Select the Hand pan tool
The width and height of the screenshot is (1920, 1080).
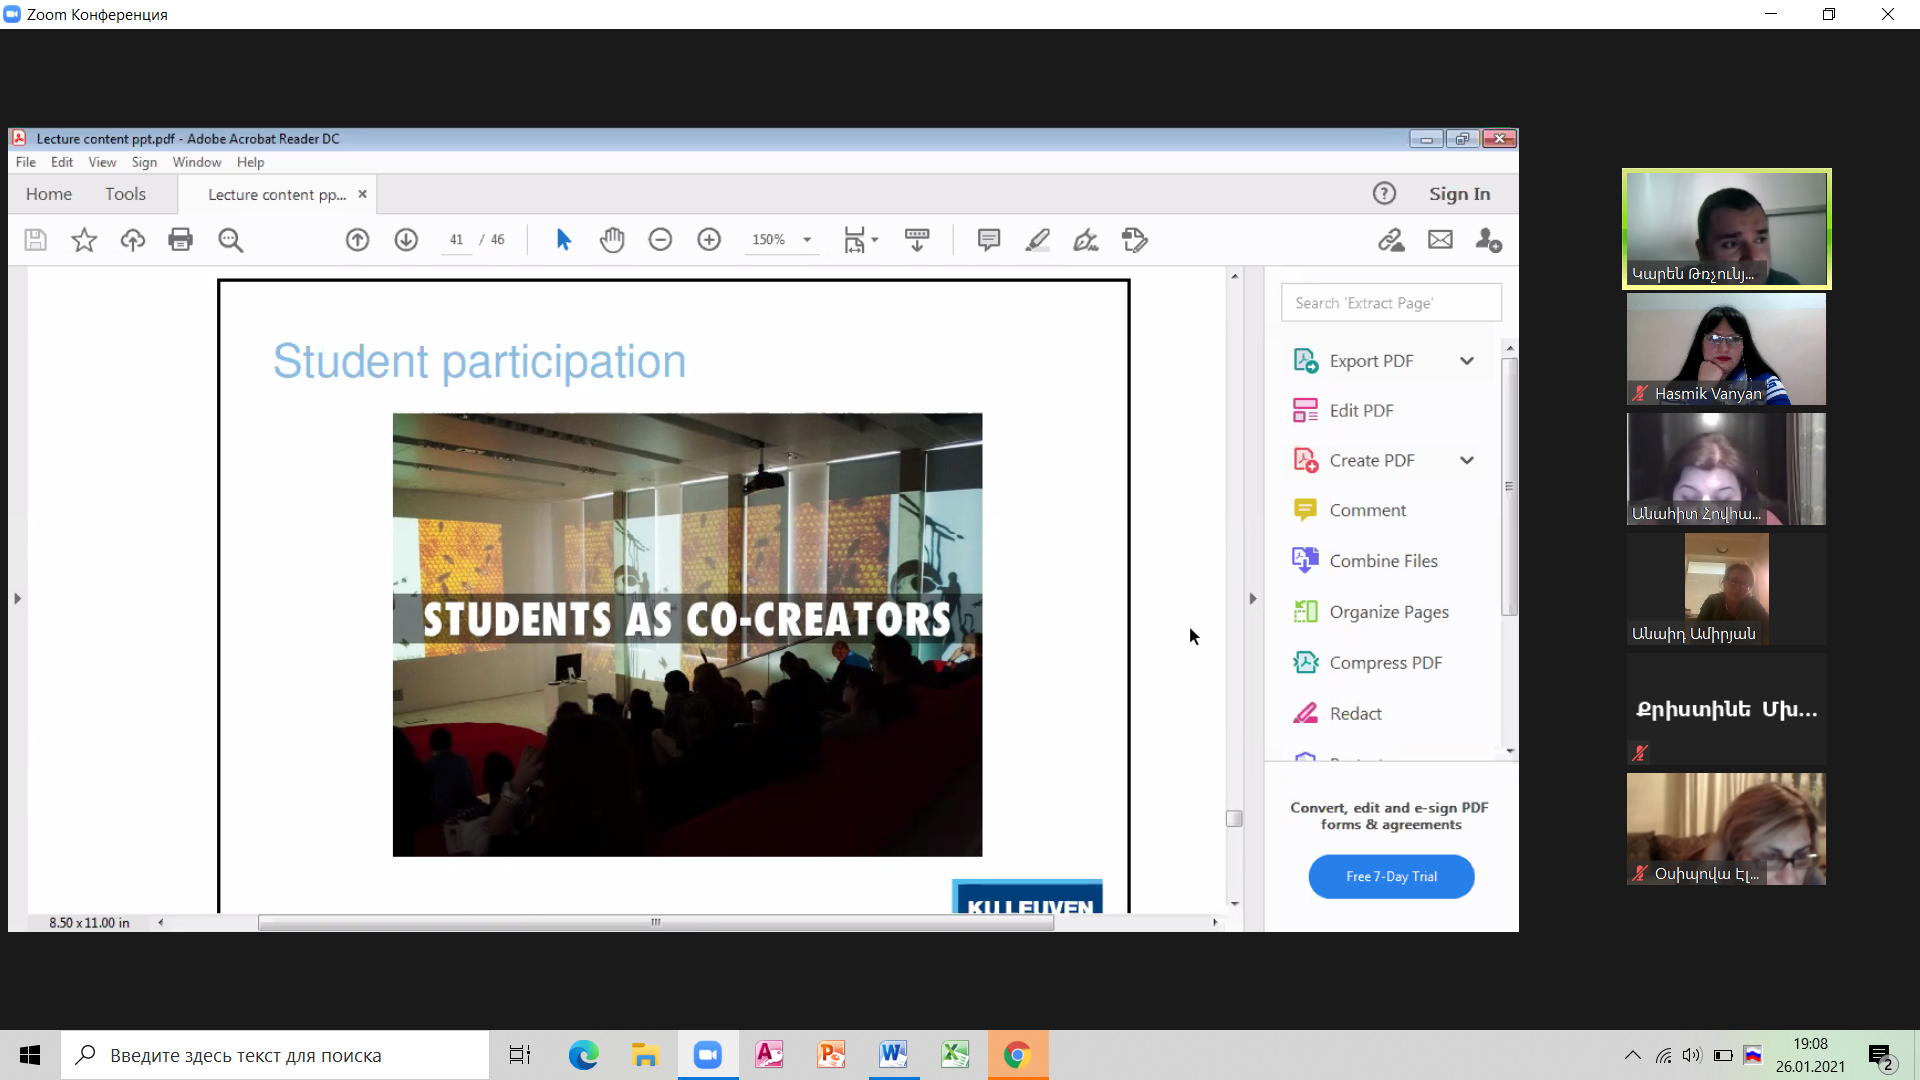612,240
